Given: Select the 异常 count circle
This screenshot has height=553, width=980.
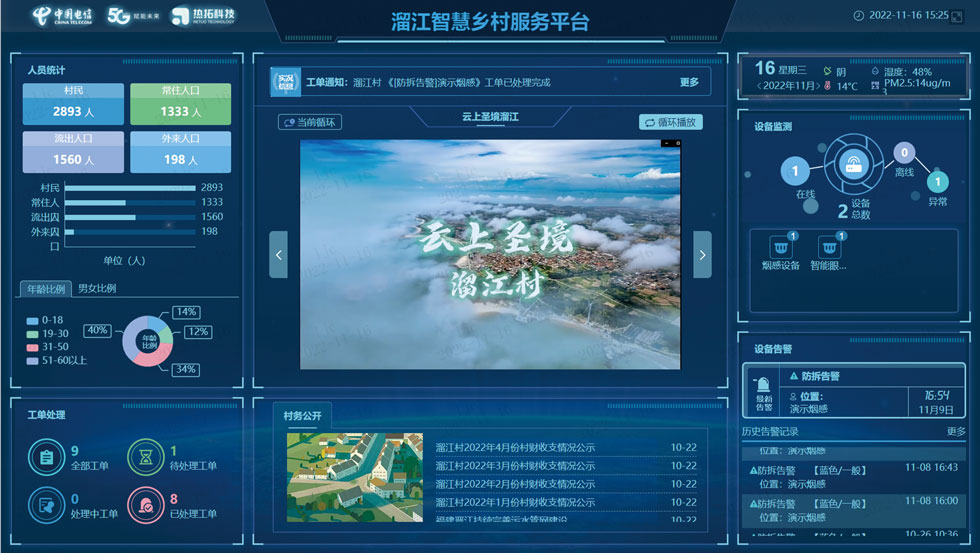Looking at the screenshot, I should click(938, 182).
